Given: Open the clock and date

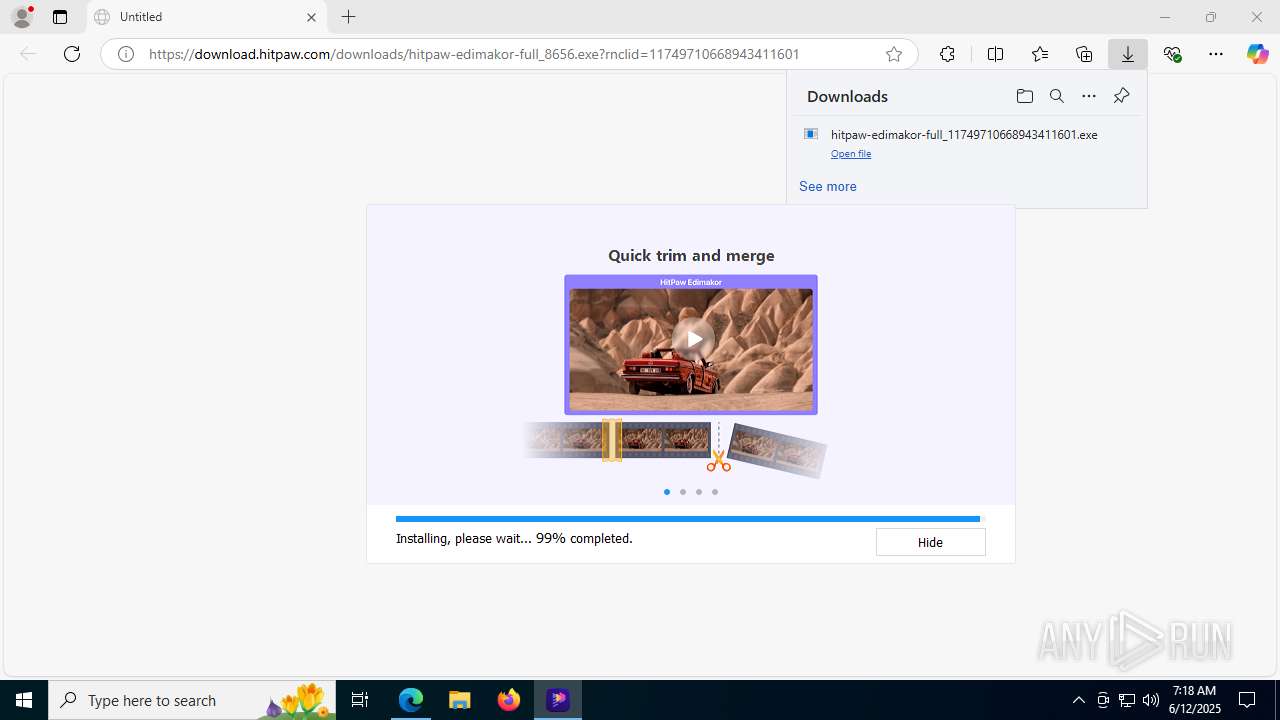Looking at the screenshot, I should pos(1196,700).
